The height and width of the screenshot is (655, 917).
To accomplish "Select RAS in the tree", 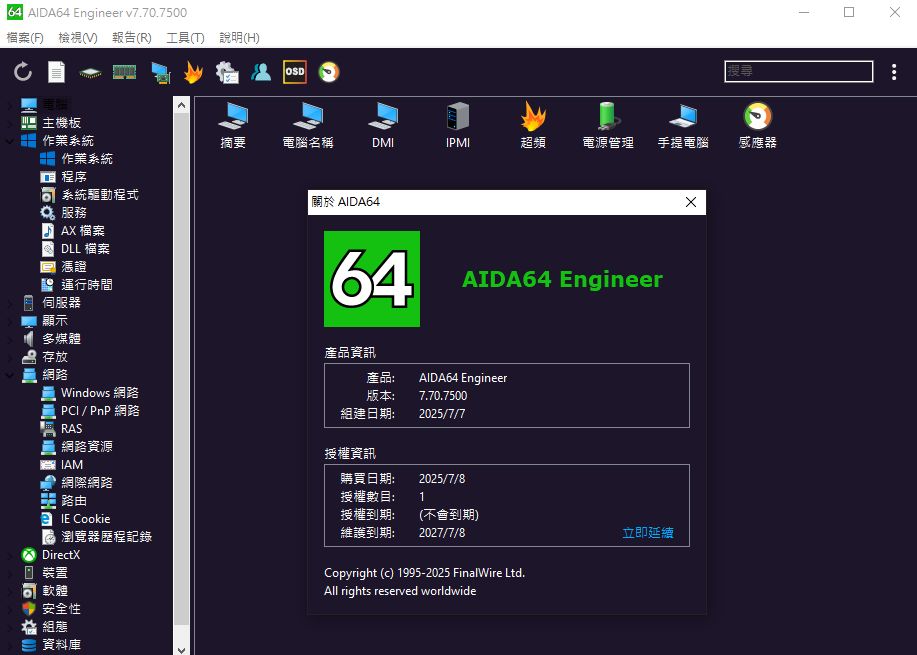I will point(71,429).
